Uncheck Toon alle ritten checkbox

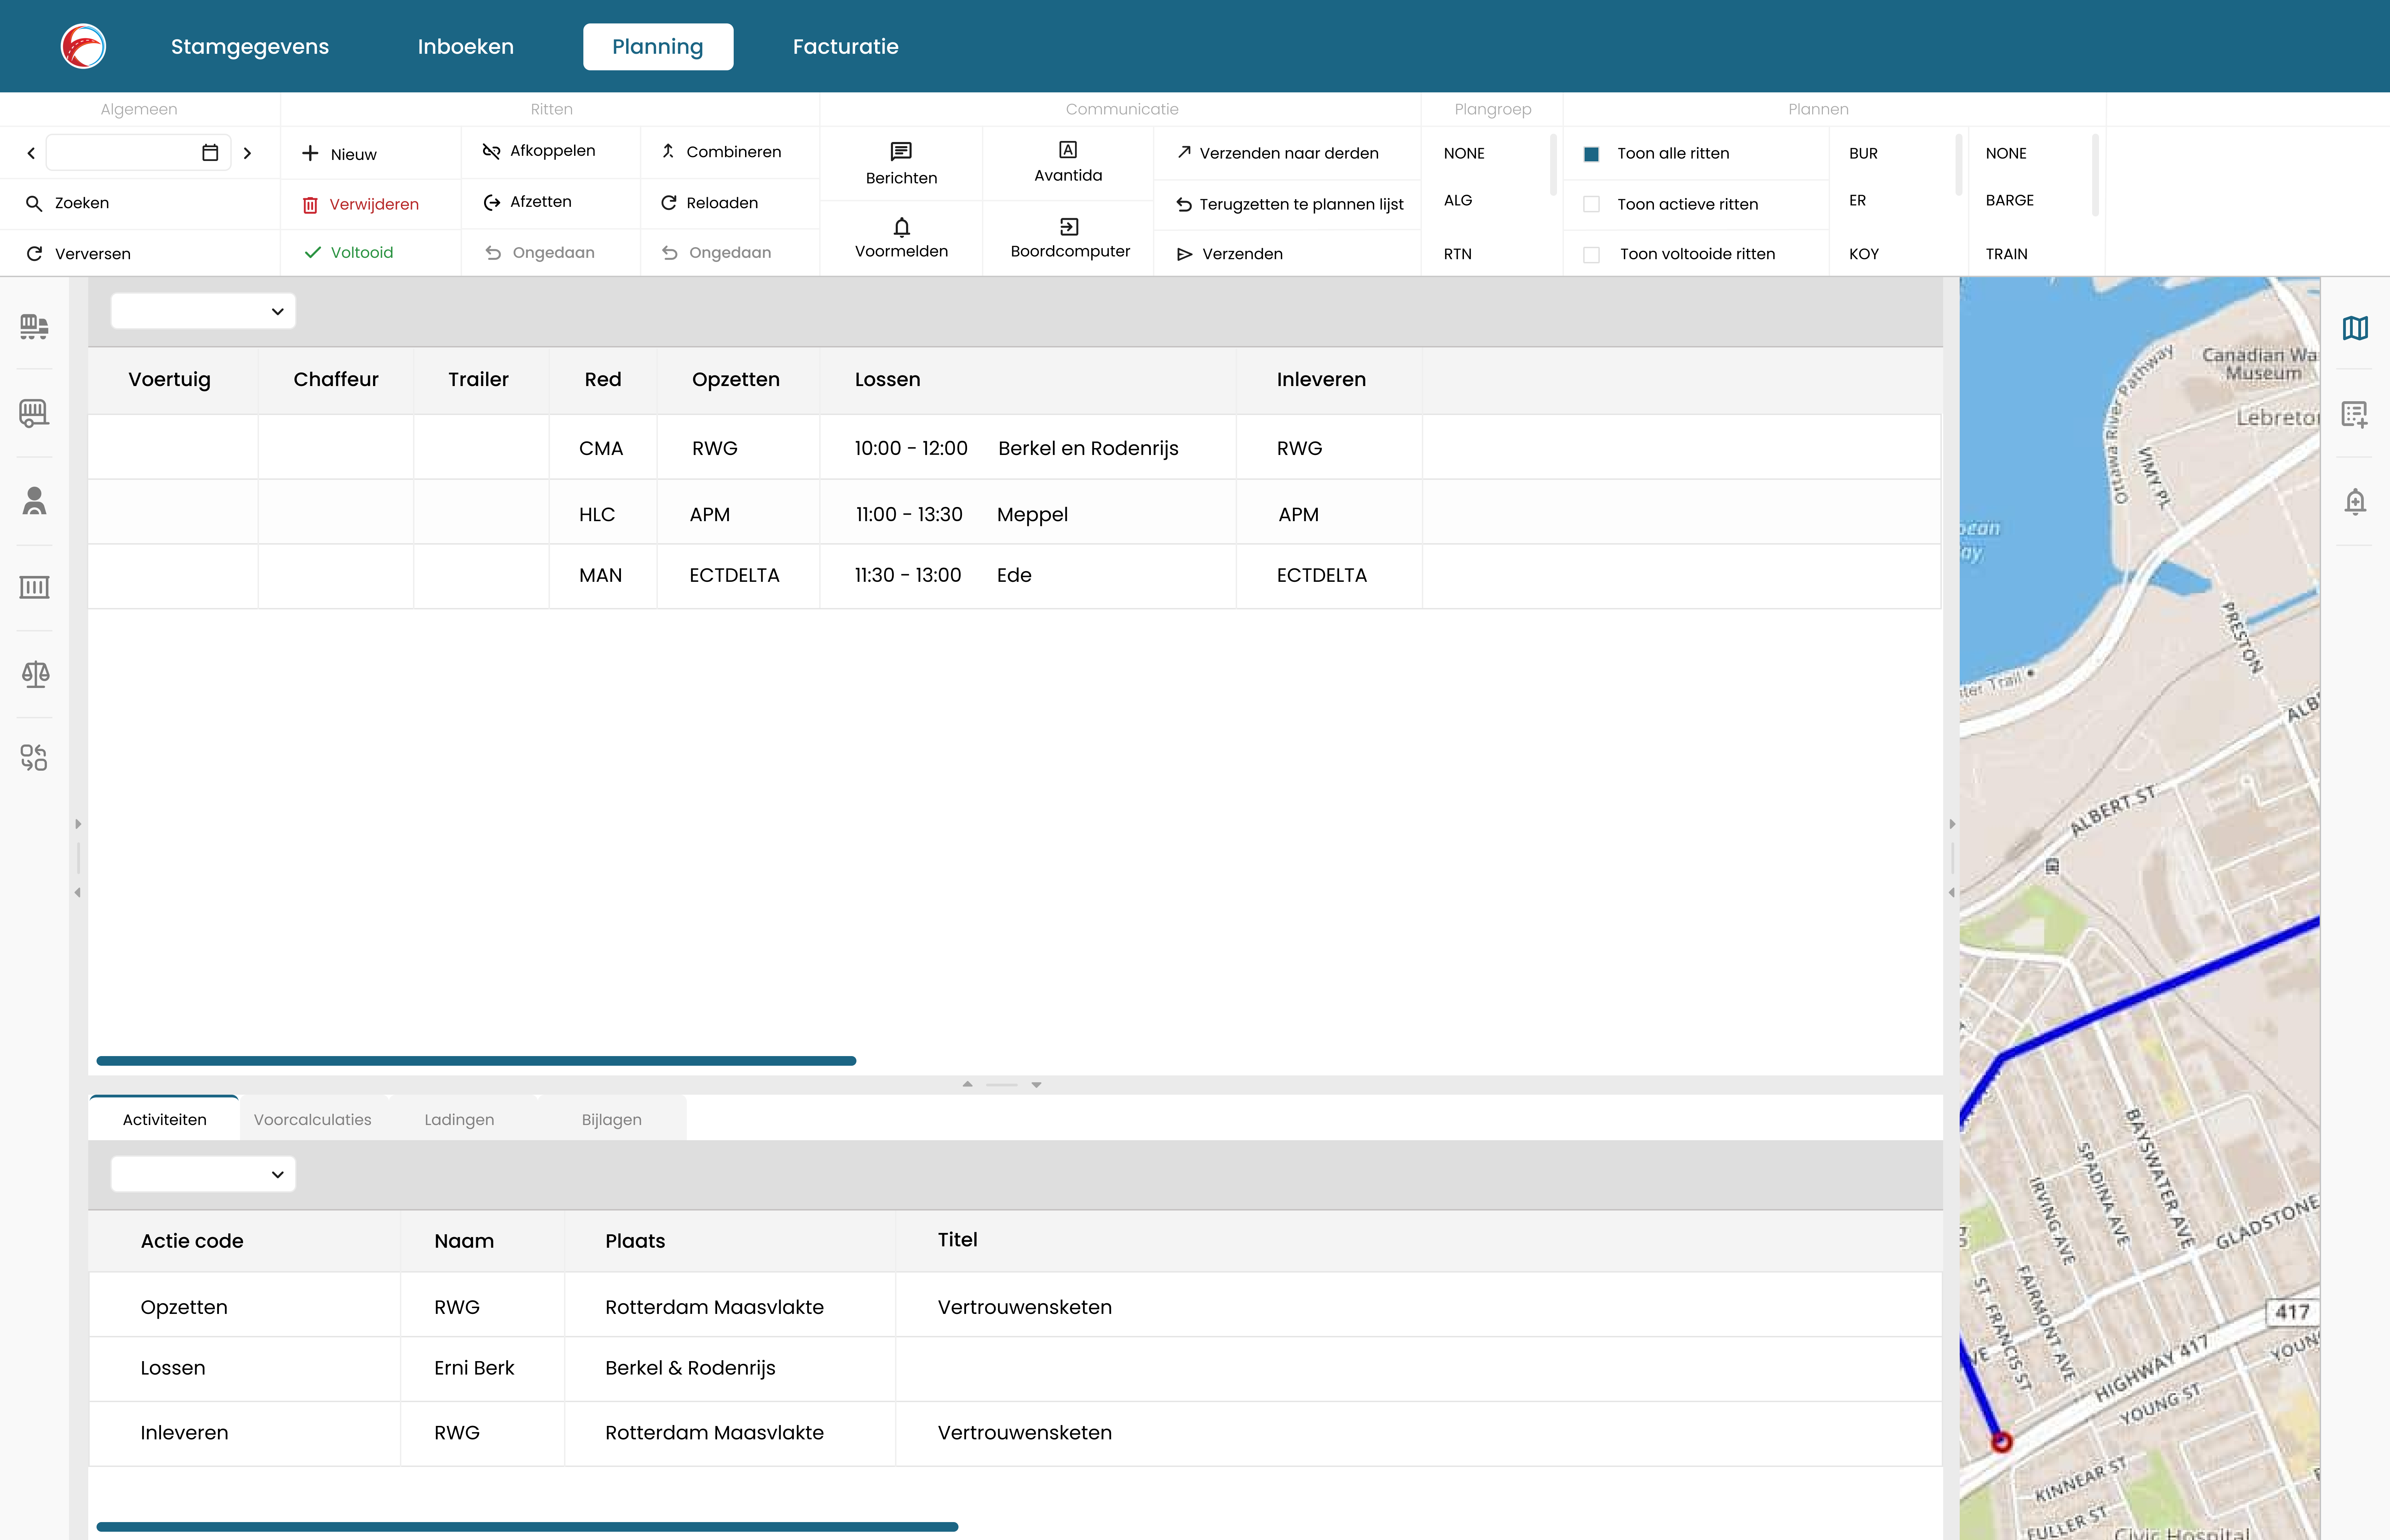(x=1592, y=154)
